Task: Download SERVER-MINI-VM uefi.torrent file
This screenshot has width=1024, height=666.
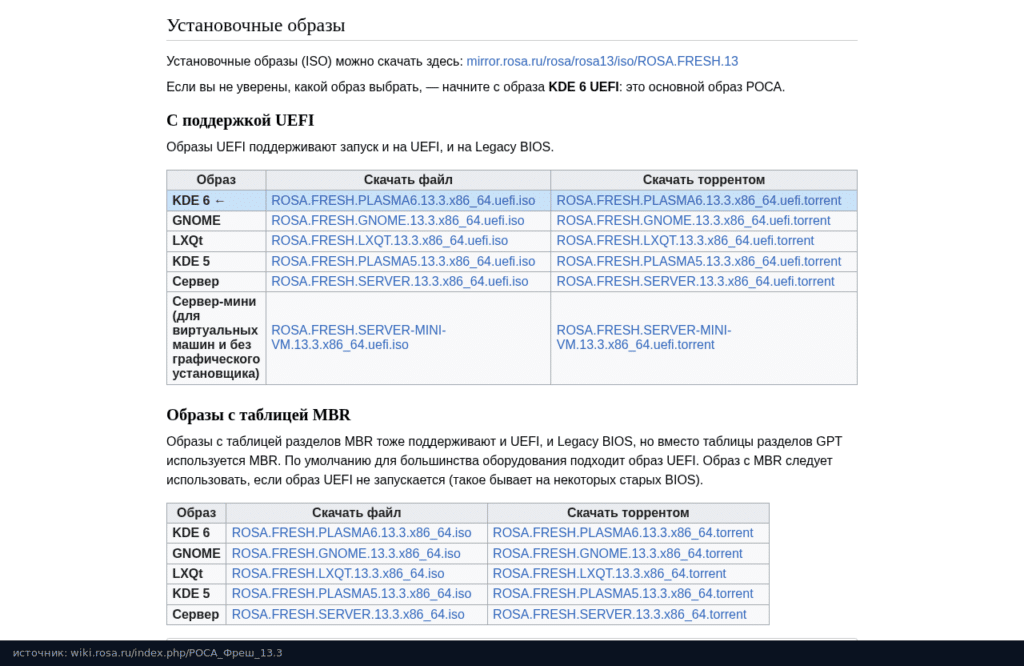Action: (x=644, y=338)
